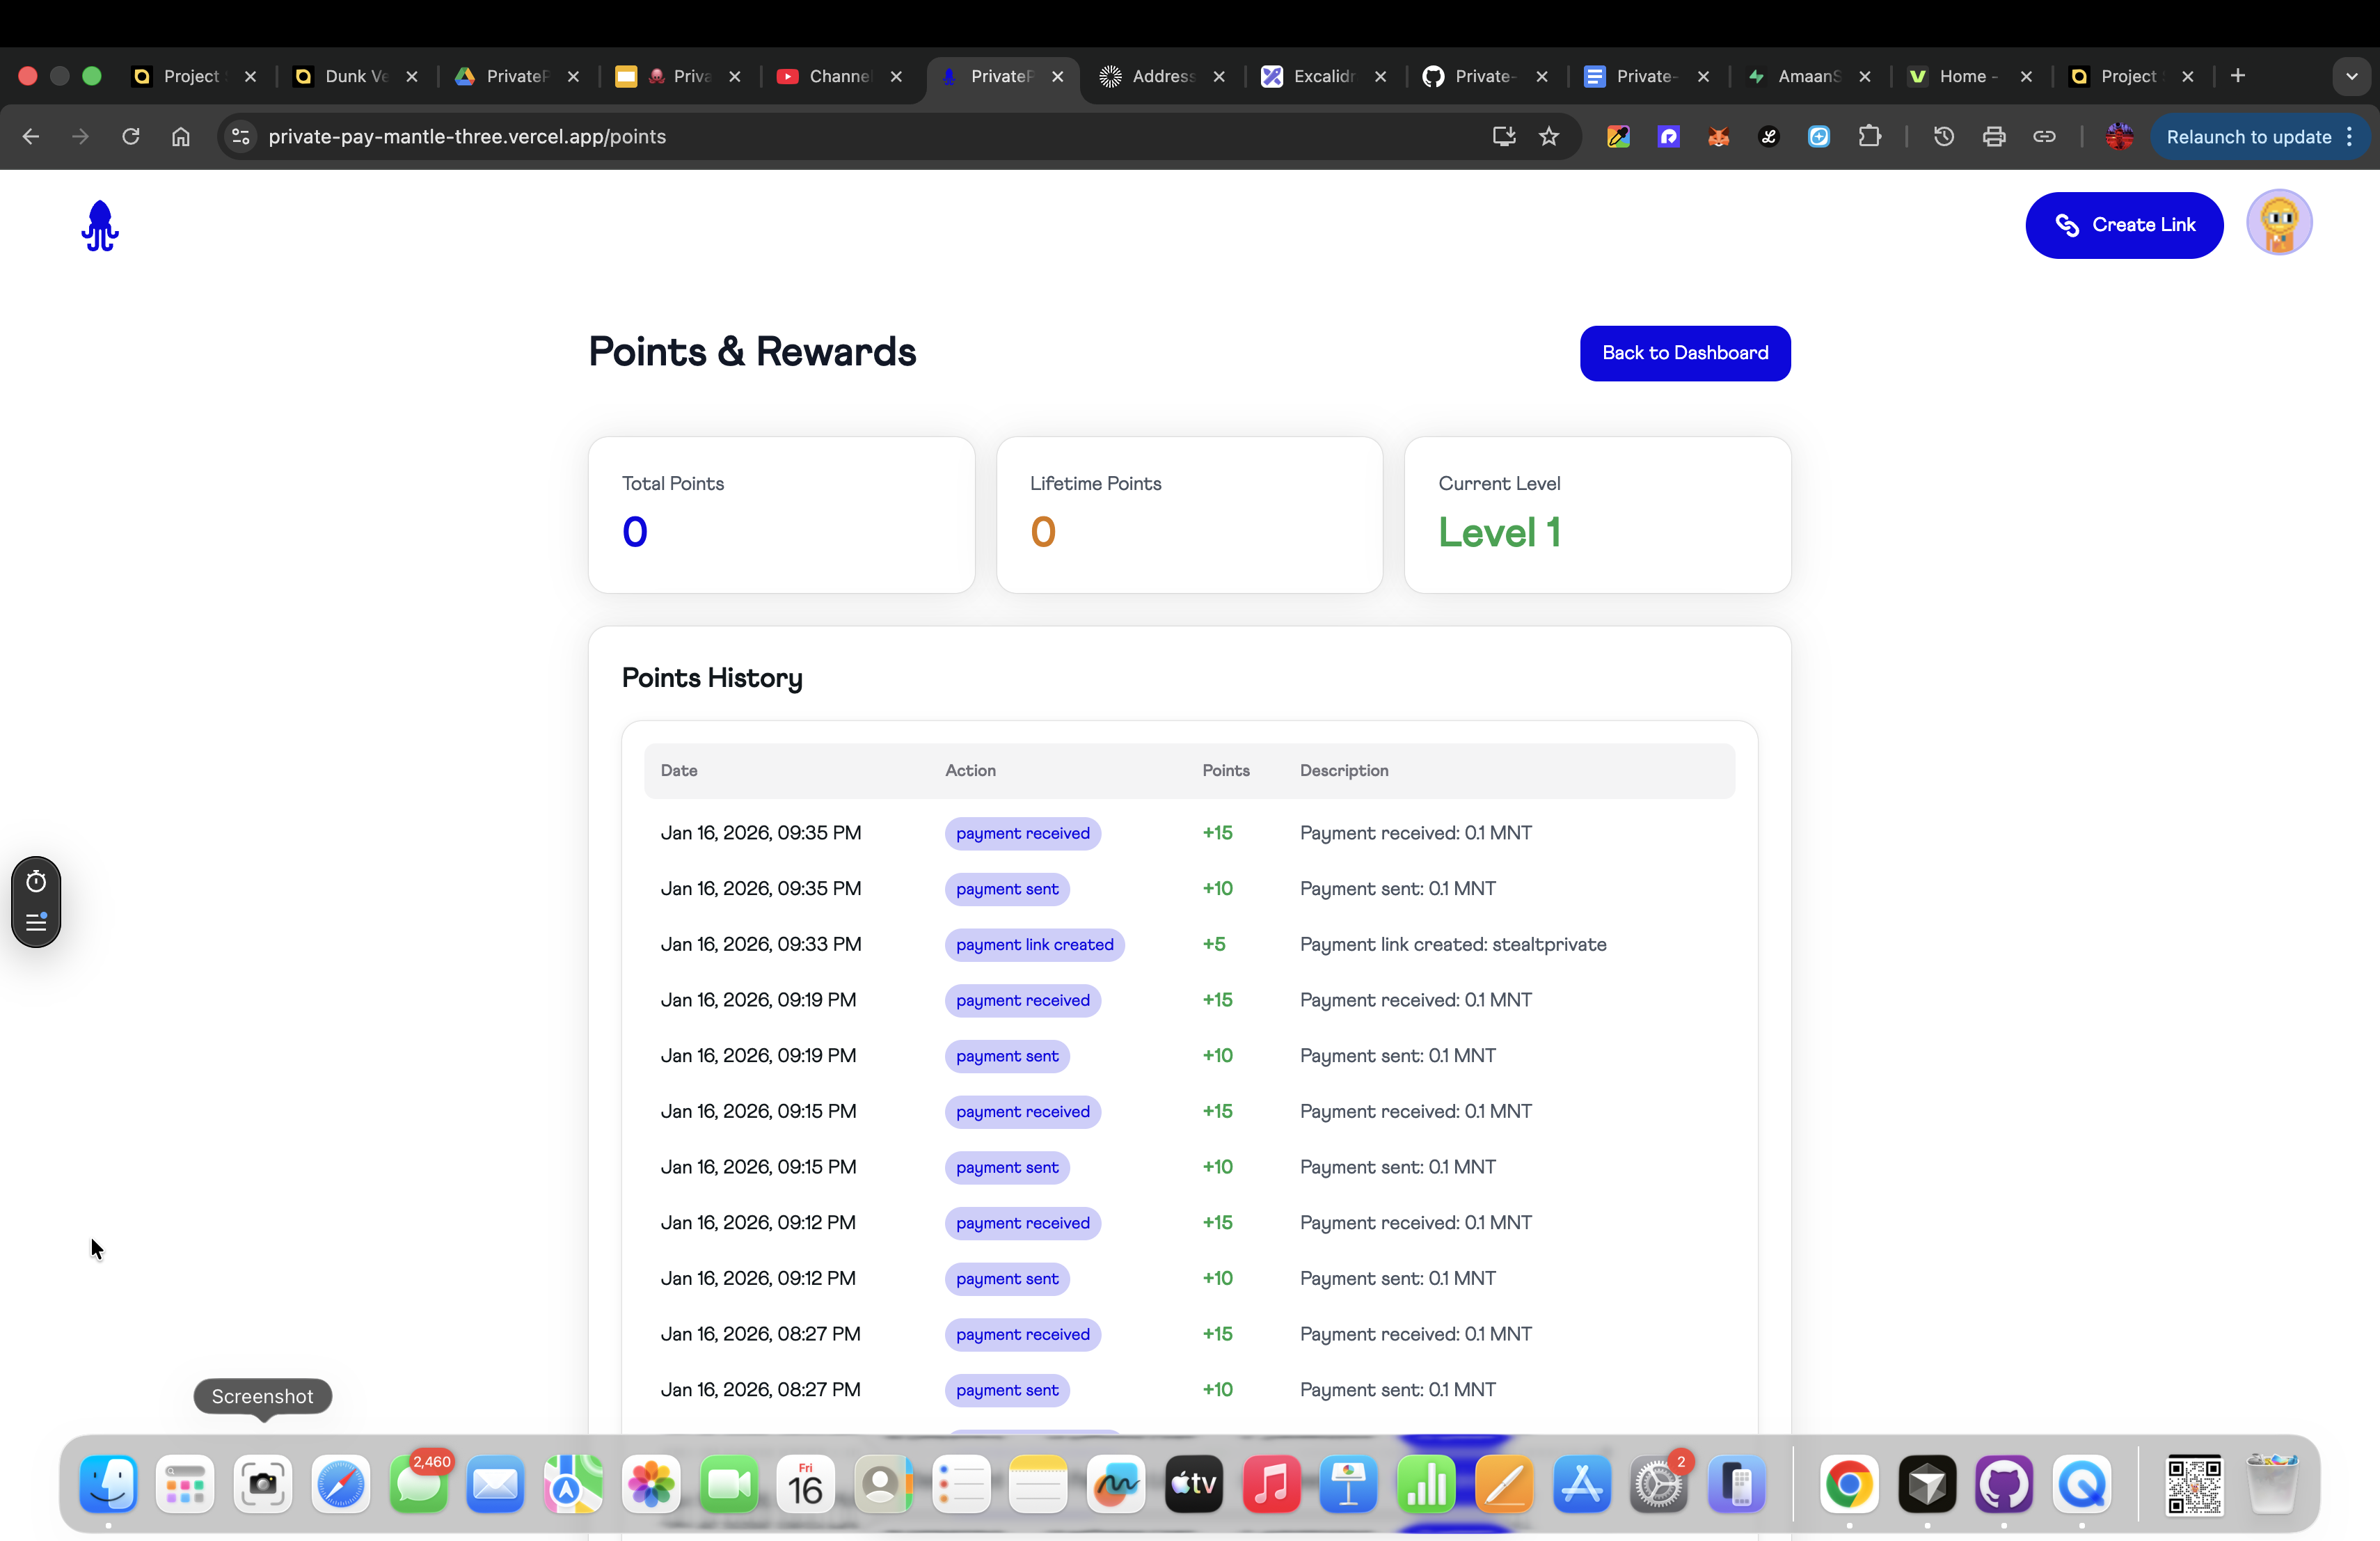Image resolution: width=2380 pixels, height=1541 pixels.
Task: Open the Chrome Extensions puzzle icon
Action: coord(1869,137)
